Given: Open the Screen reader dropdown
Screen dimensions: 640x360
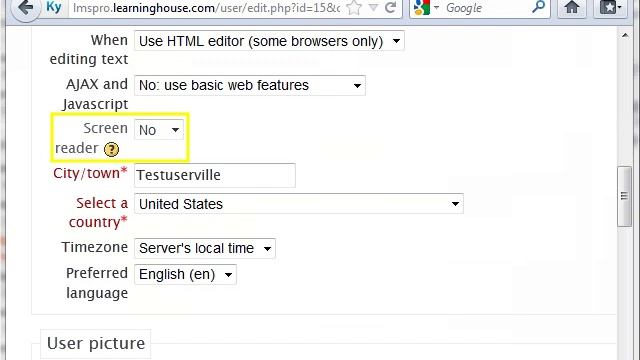Looking at the screenshot, I should (x=159, y=130).
